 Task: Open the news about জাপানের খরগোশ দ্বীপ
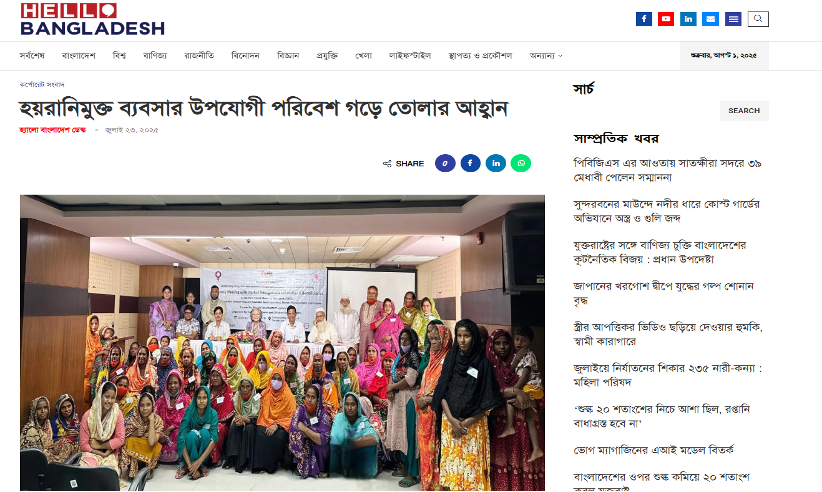point(664,293)
